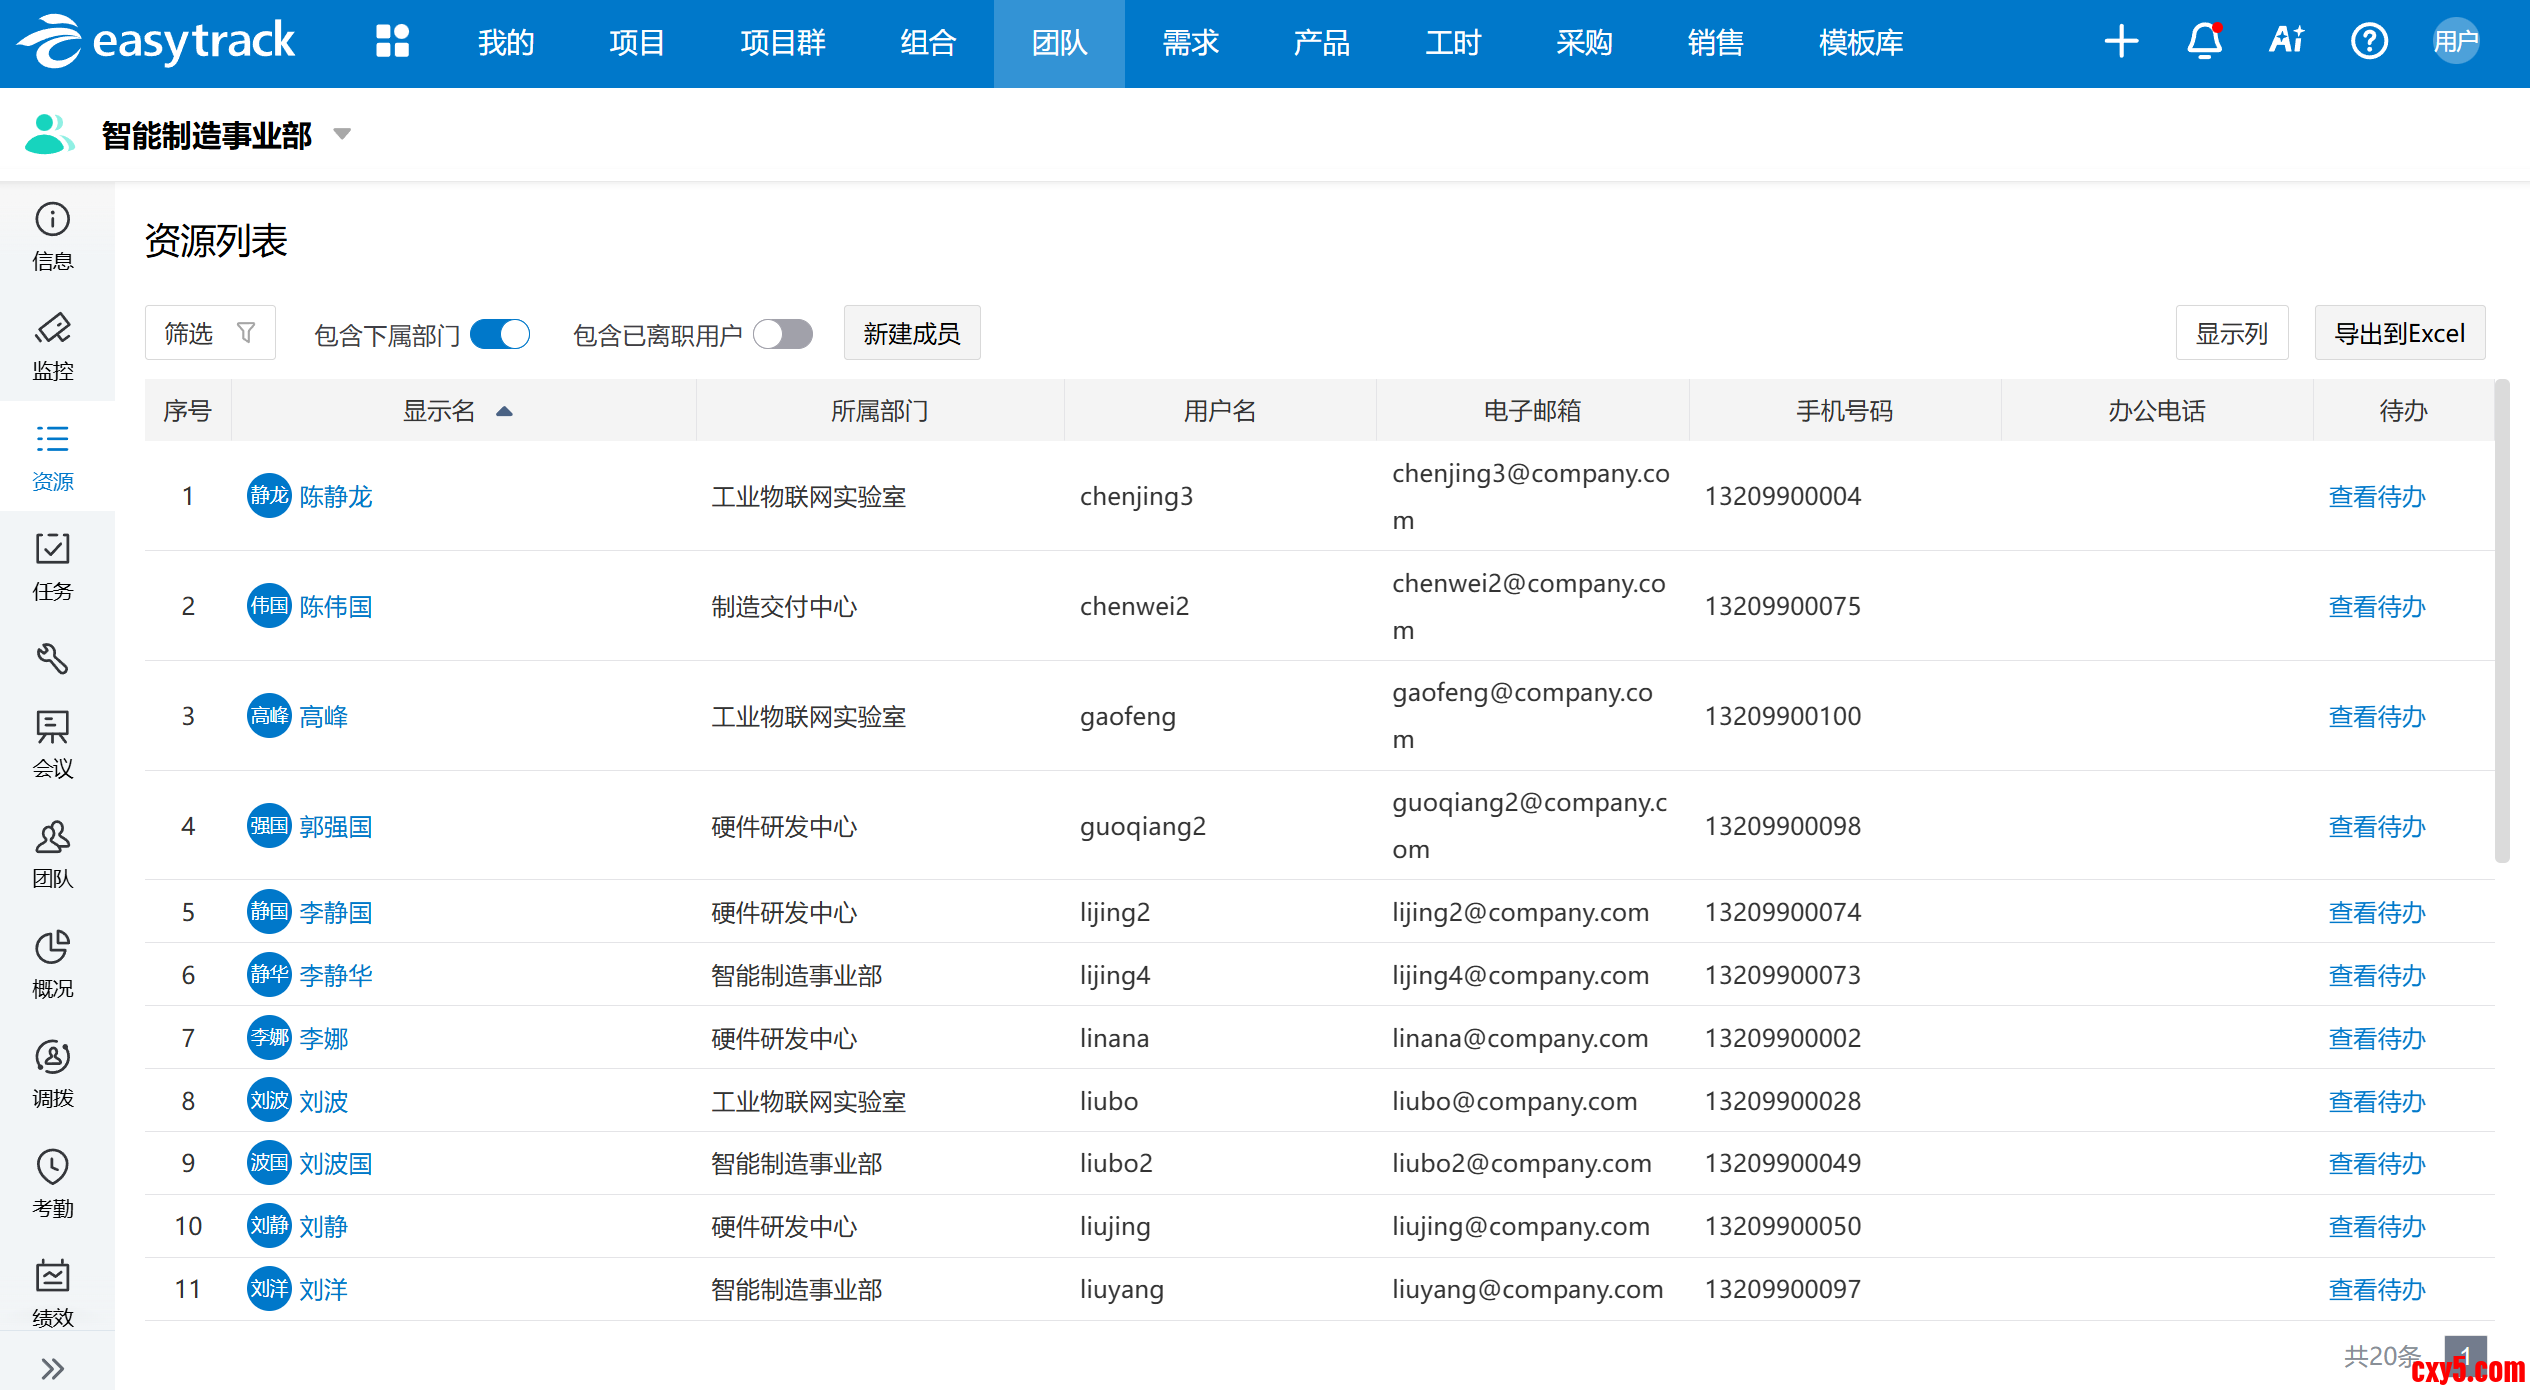The height and width of the screenshot is (1390, 2530).
Task: Switch to 需求 top menu
Action: 1190,43
